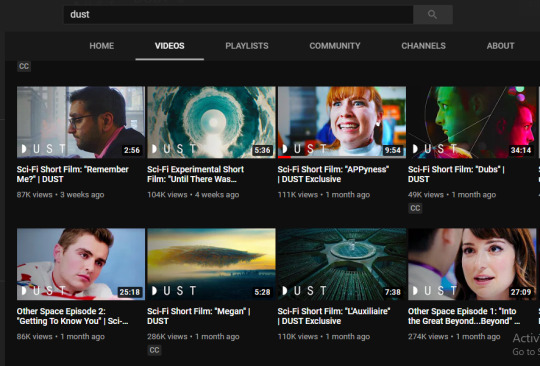Click title 'Sci-Fi Short Film: "Megan" | DUST'
Image resolution: width=540 pixels, height=366 pixels.
199,316
